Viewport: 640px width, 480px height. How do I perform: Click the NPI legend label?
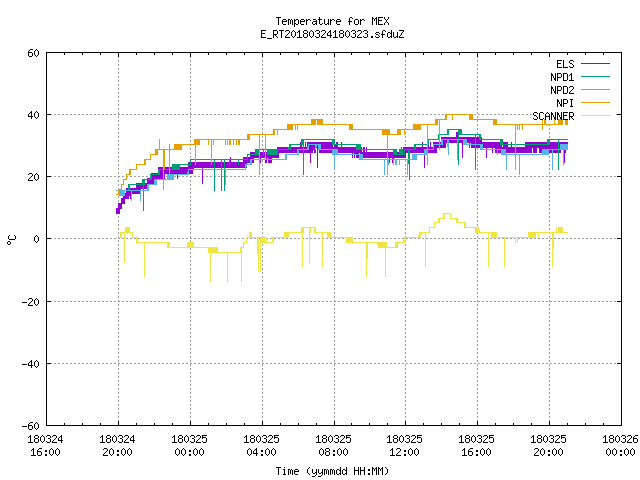(565, 103)
